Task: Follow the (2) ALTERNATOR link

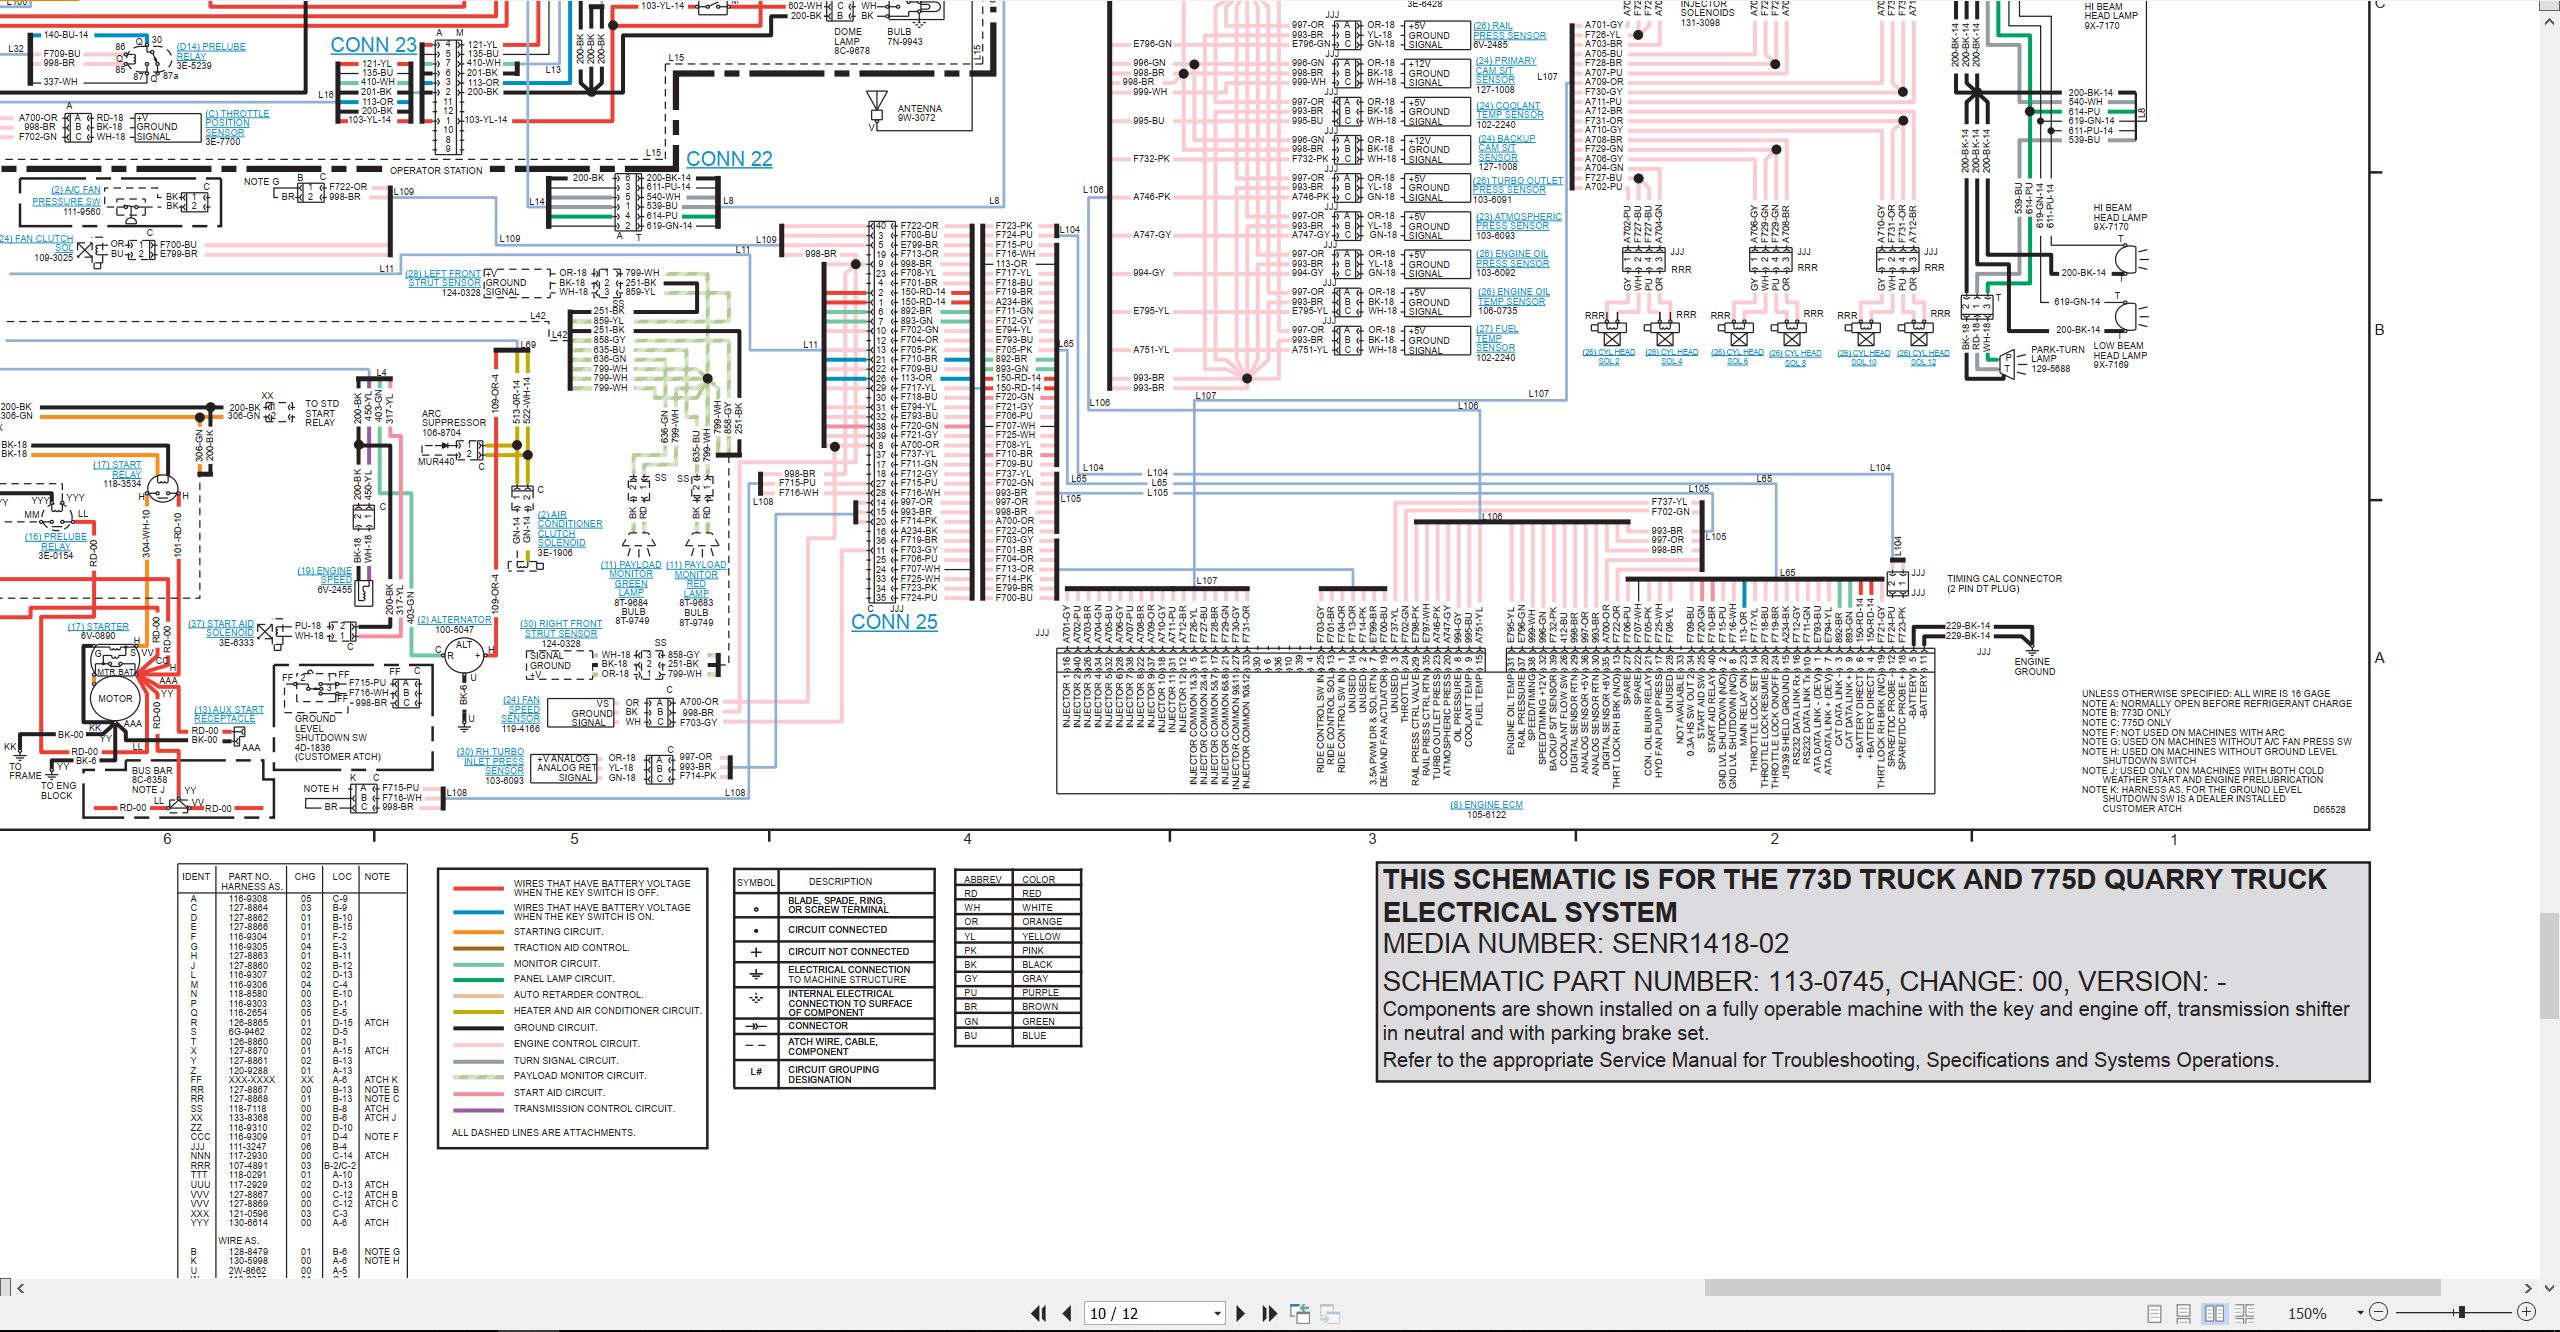Action: tap(454, 620)
